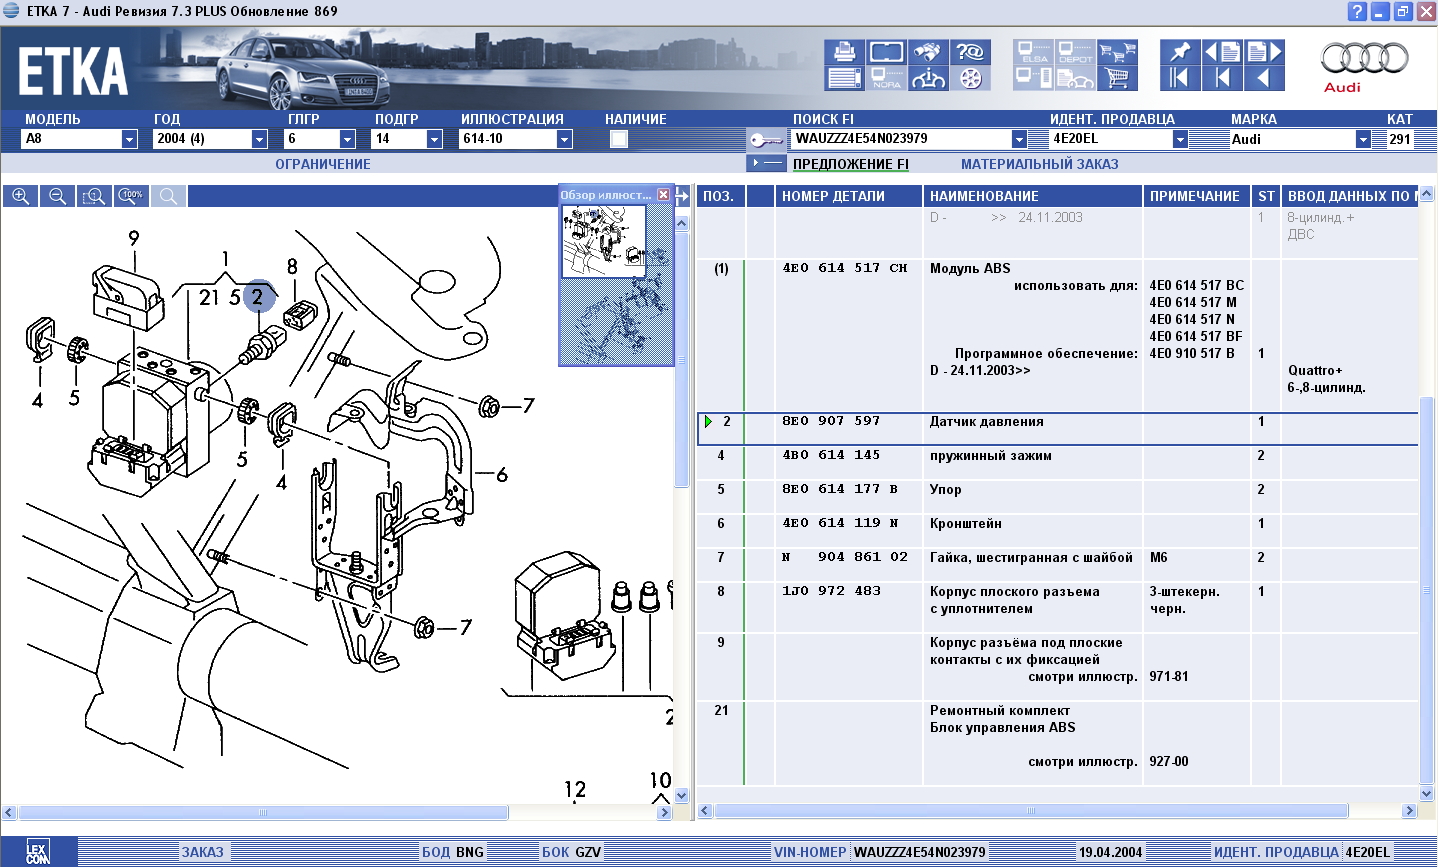Screen dimensions: 1438x867
Task: Click the printer icon in the toolbar
Action: [x=845, y=52]
